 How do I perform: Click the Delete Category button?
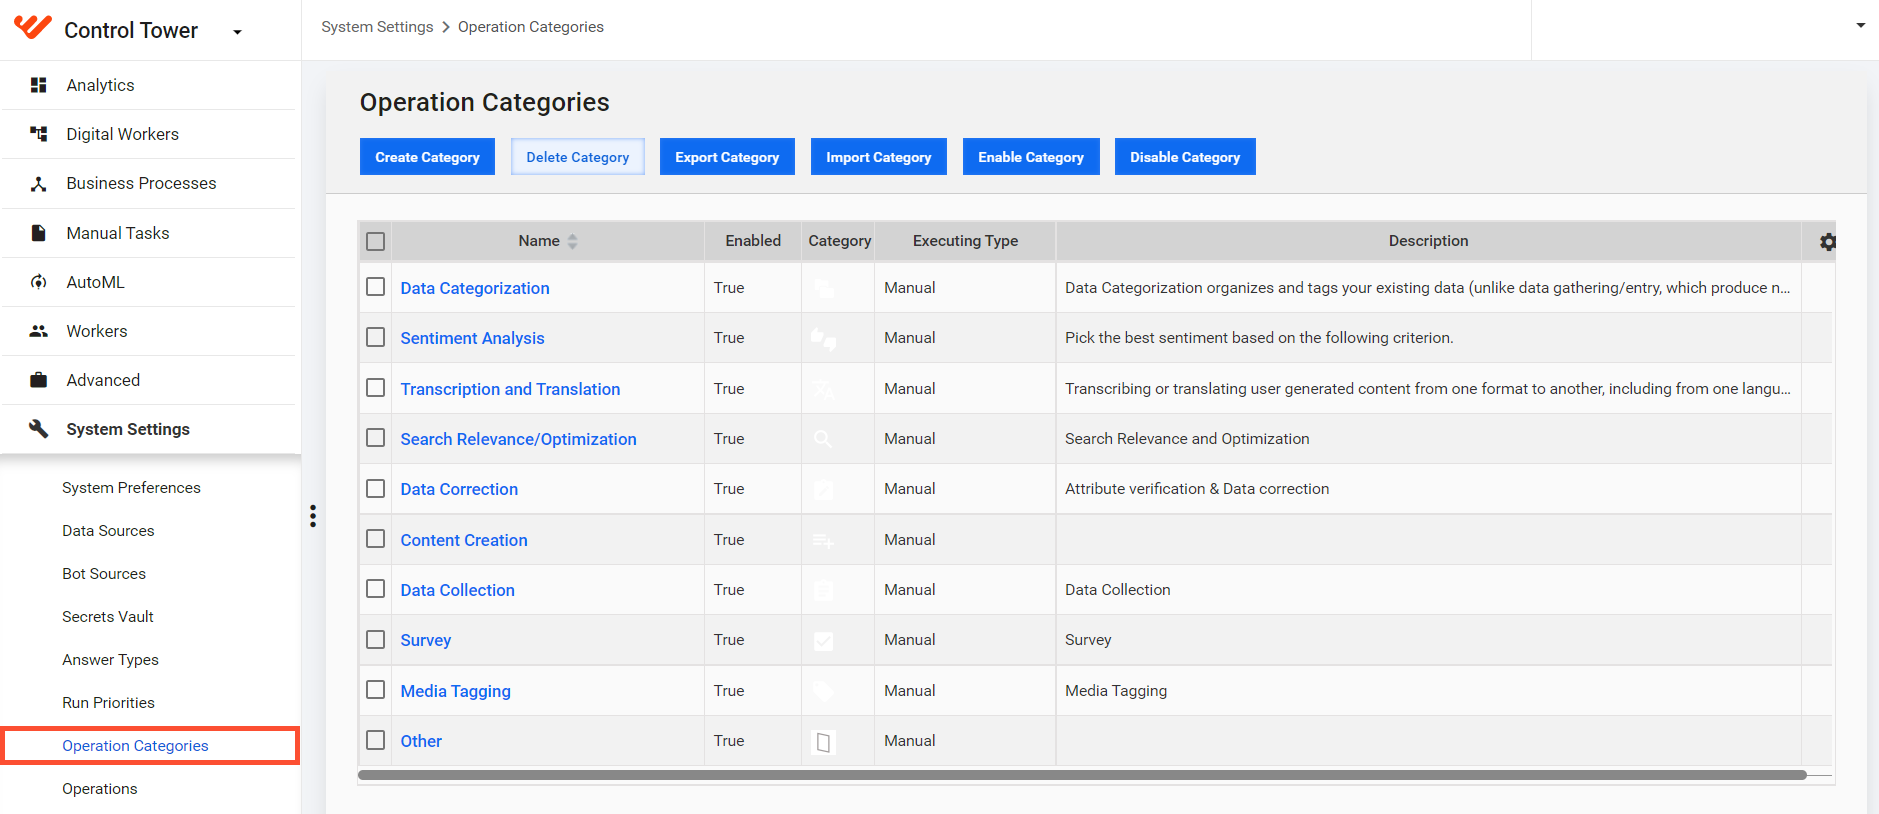(578, 157)
